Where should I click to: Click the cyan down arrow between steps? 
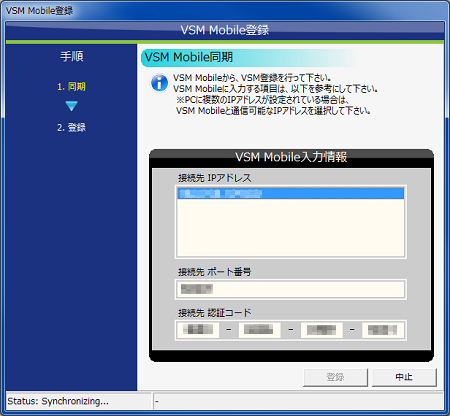point(71,106)
